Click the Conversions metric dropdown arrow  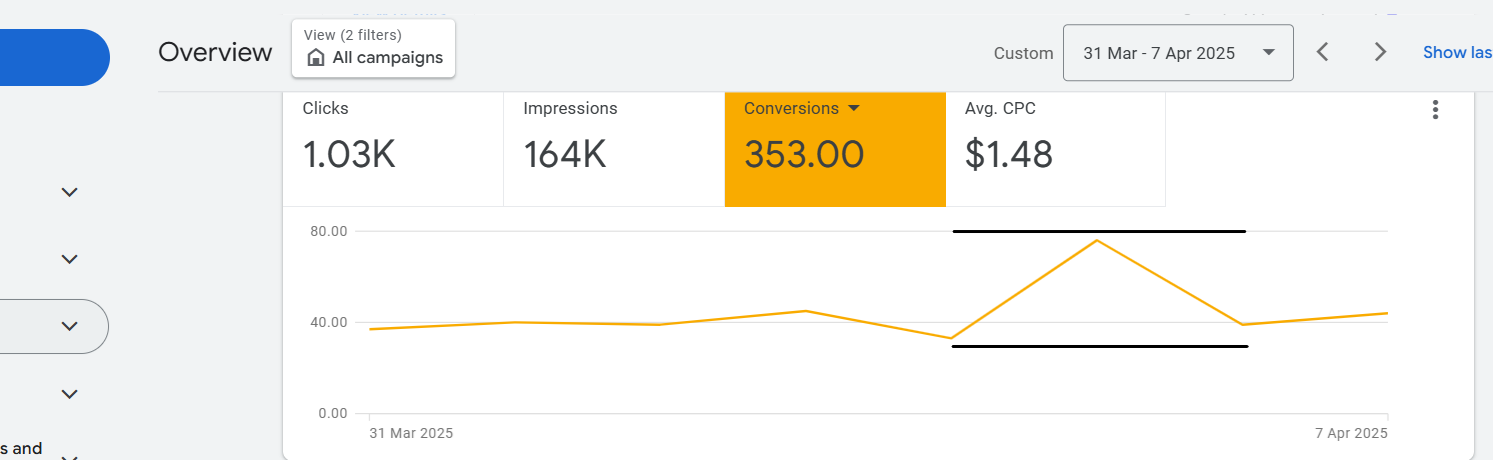click(x=854, y=108)
